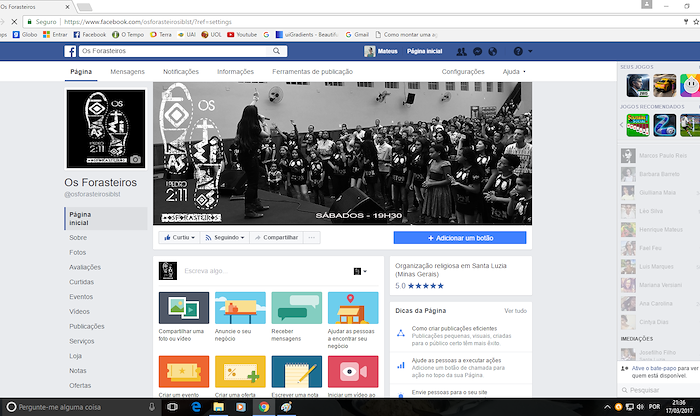Open Avaliações in left sidebar
Viewport: 700px width, 416px height.
pos(85,267)
